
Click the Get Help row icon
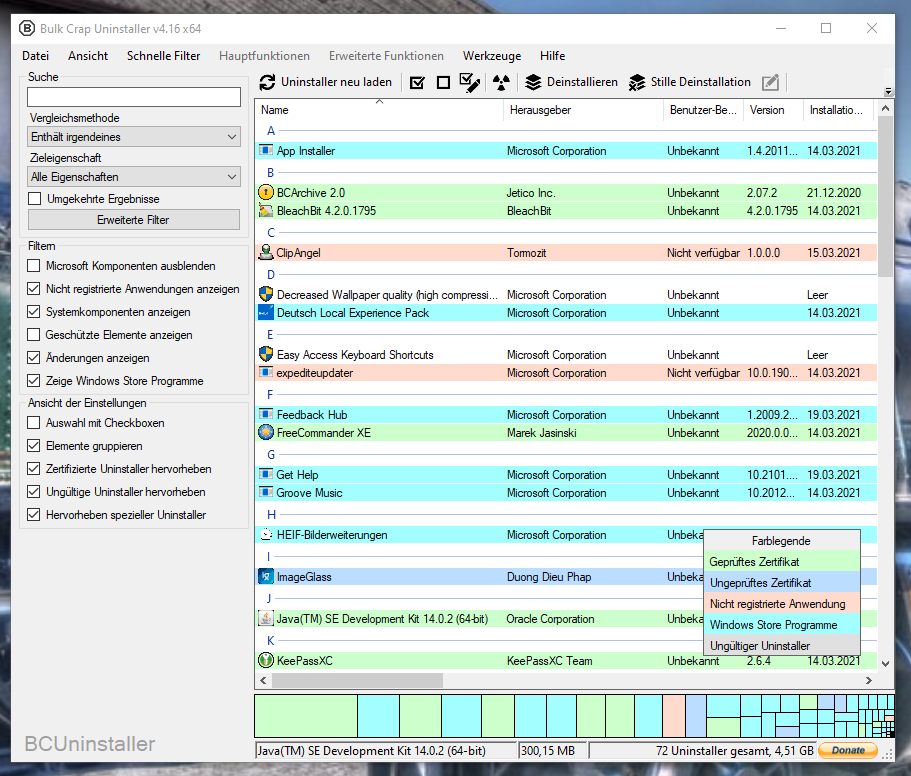pos(266,474)
